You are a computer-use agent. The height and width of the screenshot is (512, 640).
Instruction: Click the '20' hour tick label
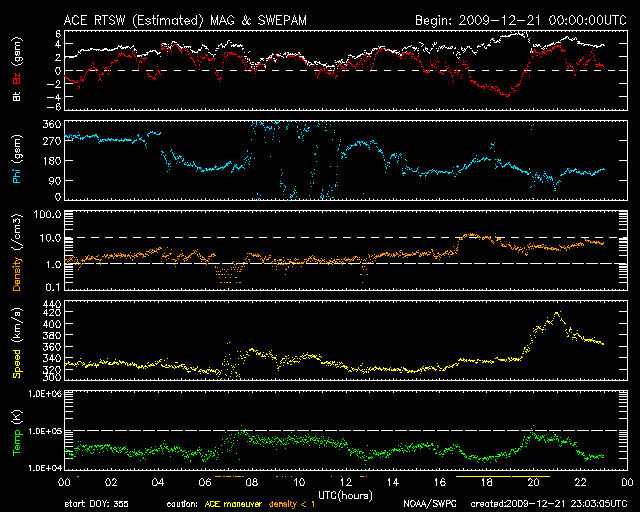tap(533, 483)
